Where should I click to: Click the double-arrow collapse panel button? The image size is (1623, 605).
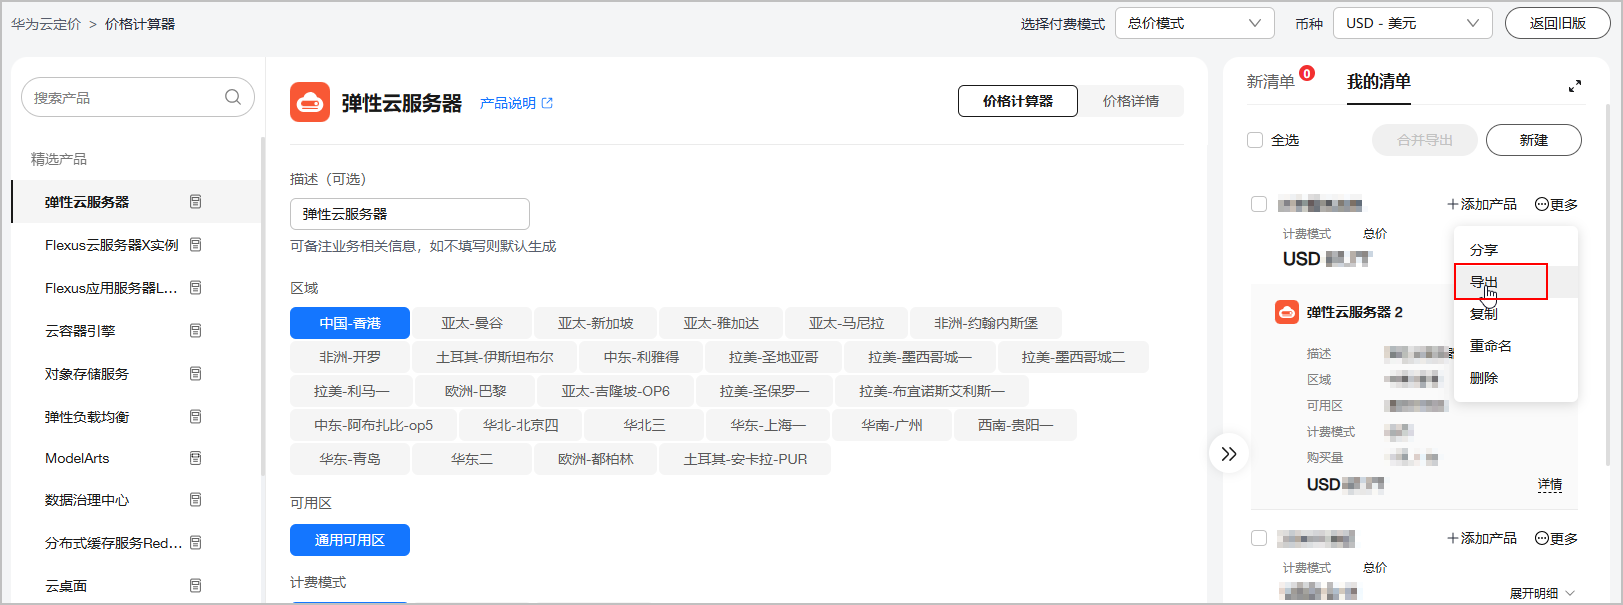pyautogui.click(x=1229, y=454)
